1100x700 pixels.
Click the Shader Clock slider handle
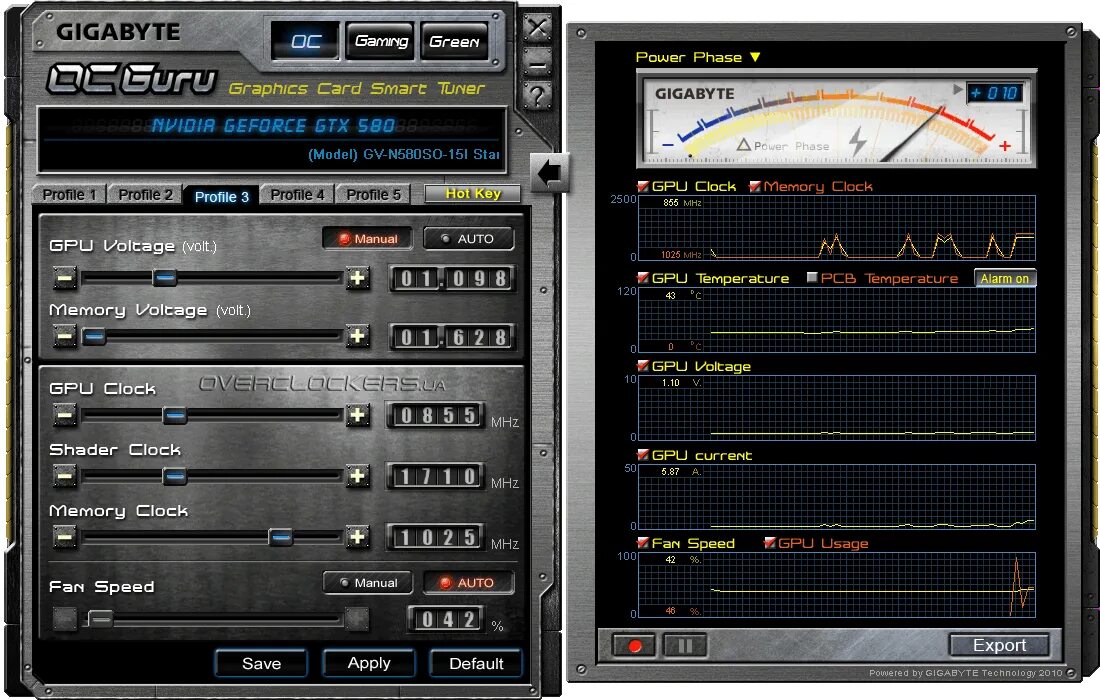[175, 476]
